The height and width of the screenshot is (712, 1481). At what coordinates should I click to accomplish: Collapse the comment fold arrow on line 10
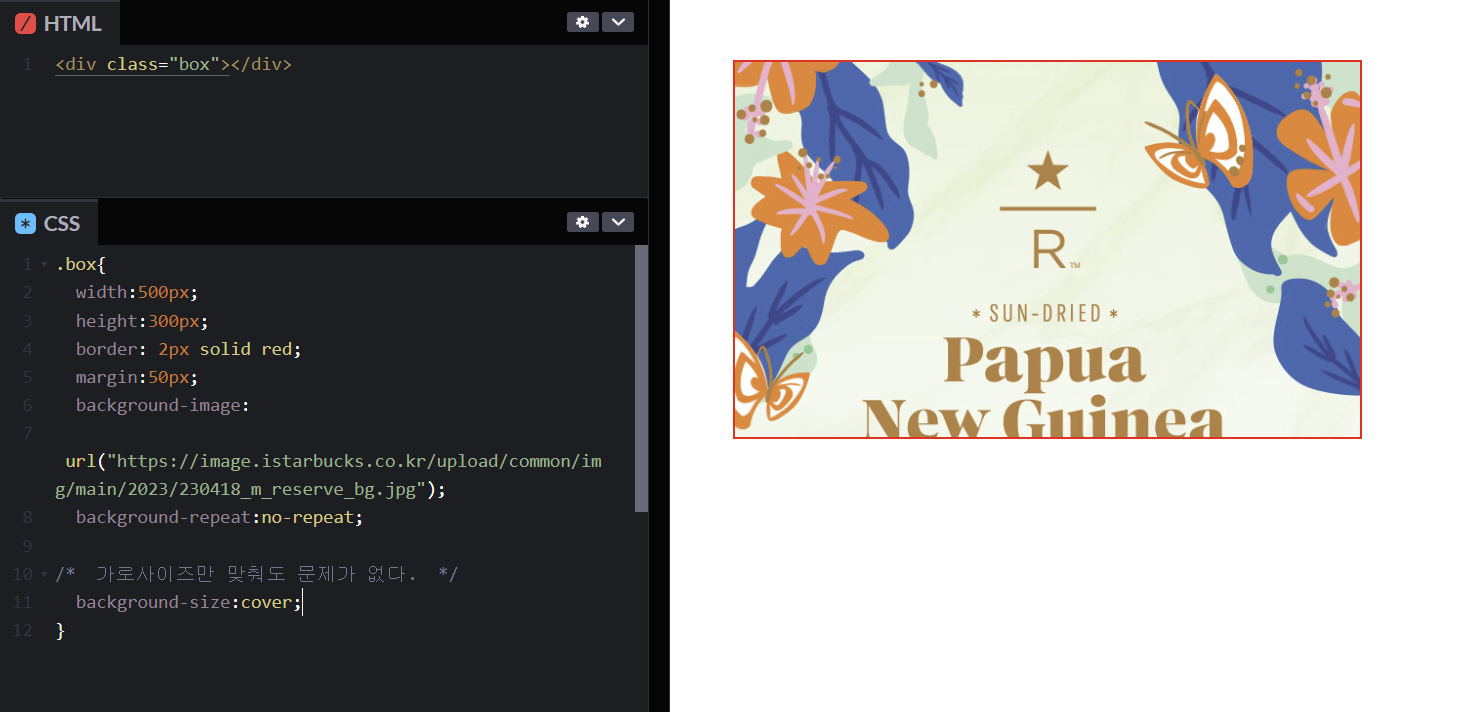(x=44, y=574)
